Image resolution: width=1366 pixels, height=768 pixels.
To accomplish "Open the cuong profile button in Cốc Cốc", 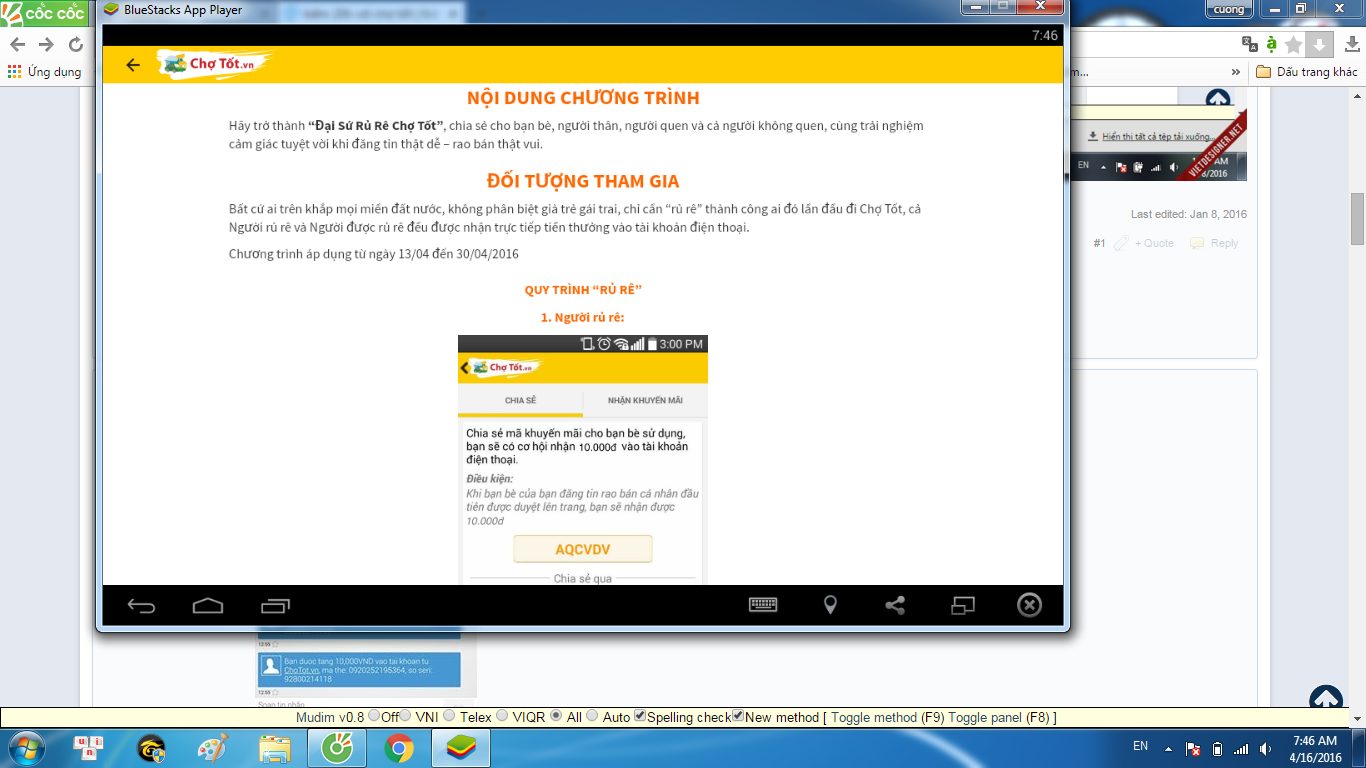I will coord(1229,9).
